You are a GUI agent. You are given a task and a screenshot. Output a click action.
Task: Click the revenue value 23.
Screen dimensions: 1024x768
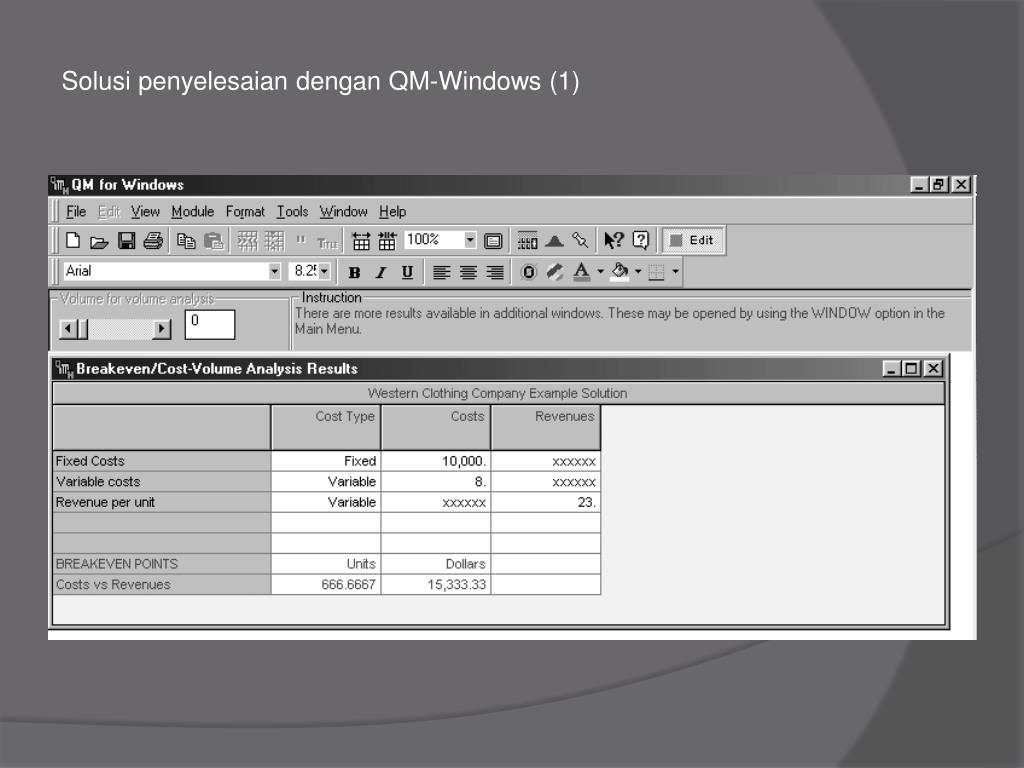point(545,502)
